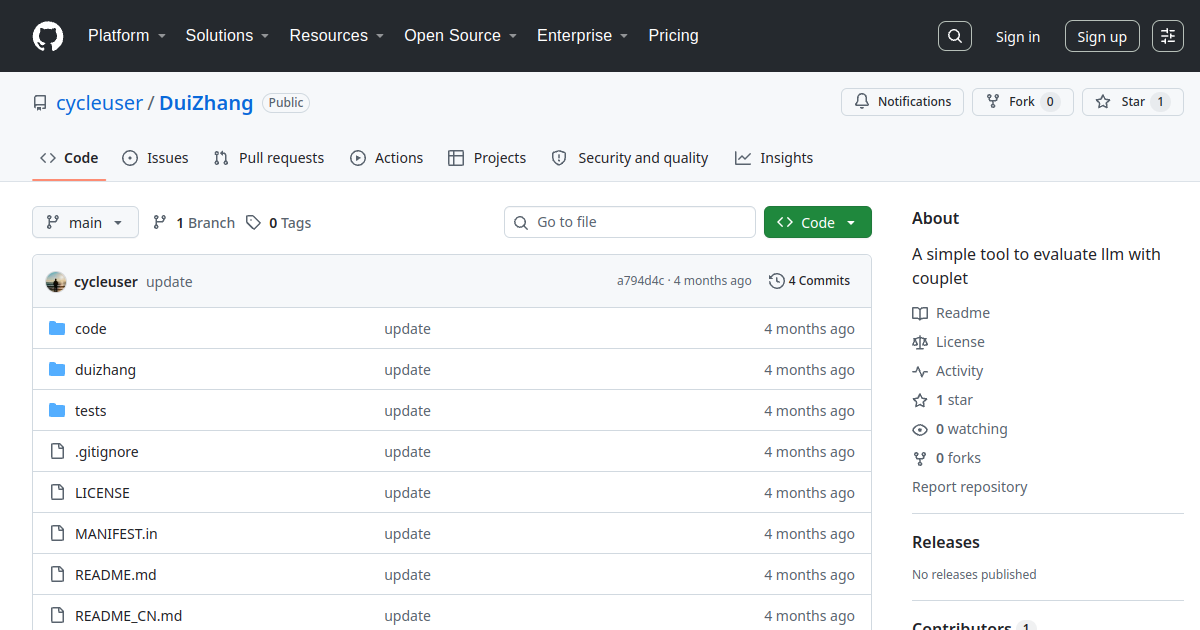Click the repository icon beside cycleuser
The image size is (1200, 630).
[40, 103]
